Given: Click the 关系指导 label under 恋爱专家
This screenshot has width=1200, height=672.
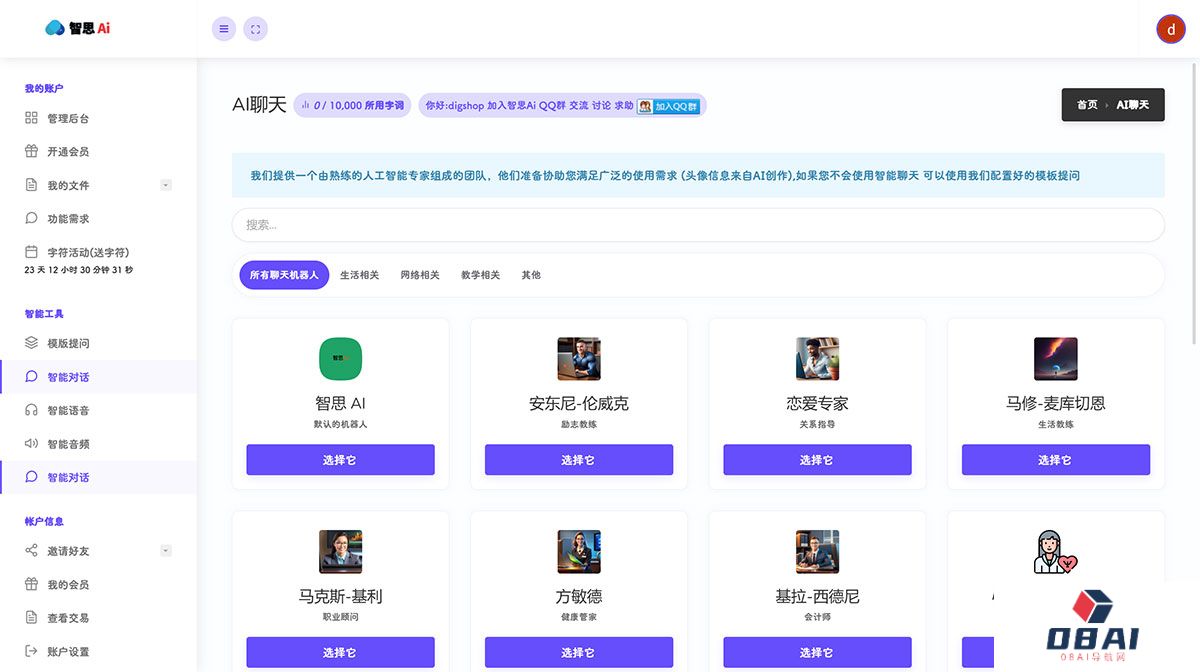Looking at the screenshot, I should click(x=817, y=424).
